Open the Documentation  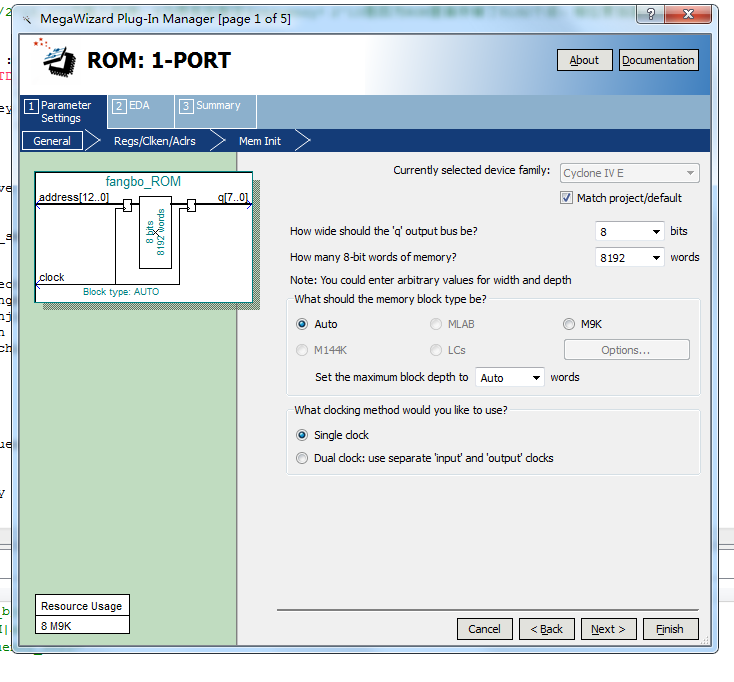658,60
